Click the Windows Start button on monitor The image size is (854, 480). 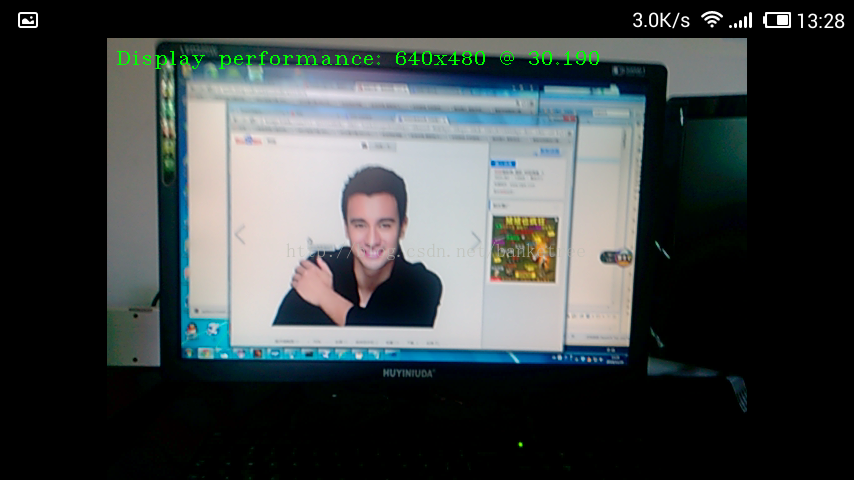click(x=188, y=353)
